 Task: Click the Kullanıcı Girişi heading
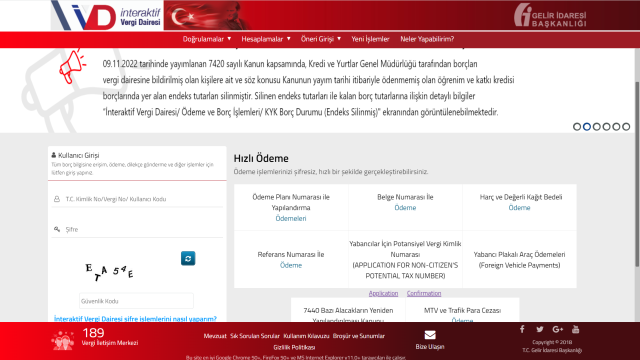75,155
